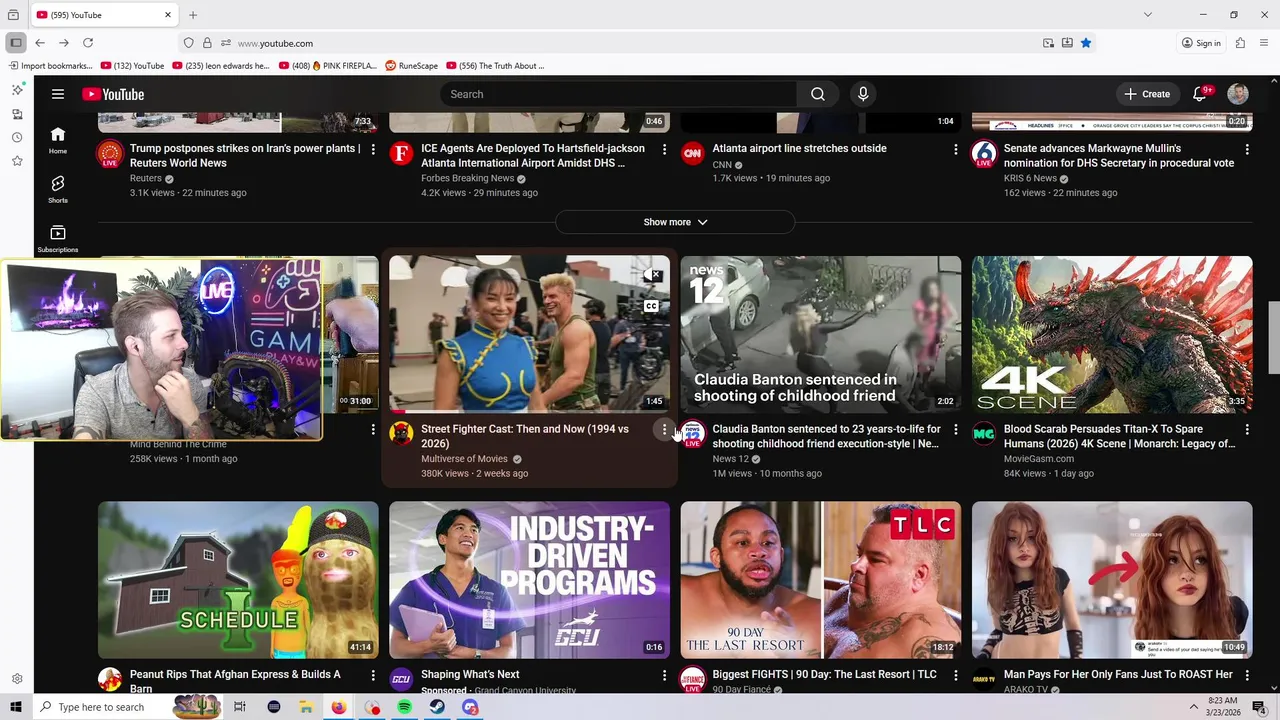Open the (132) YouTube bookmark
1280x720 pixels.
click(x=132, y=66)
